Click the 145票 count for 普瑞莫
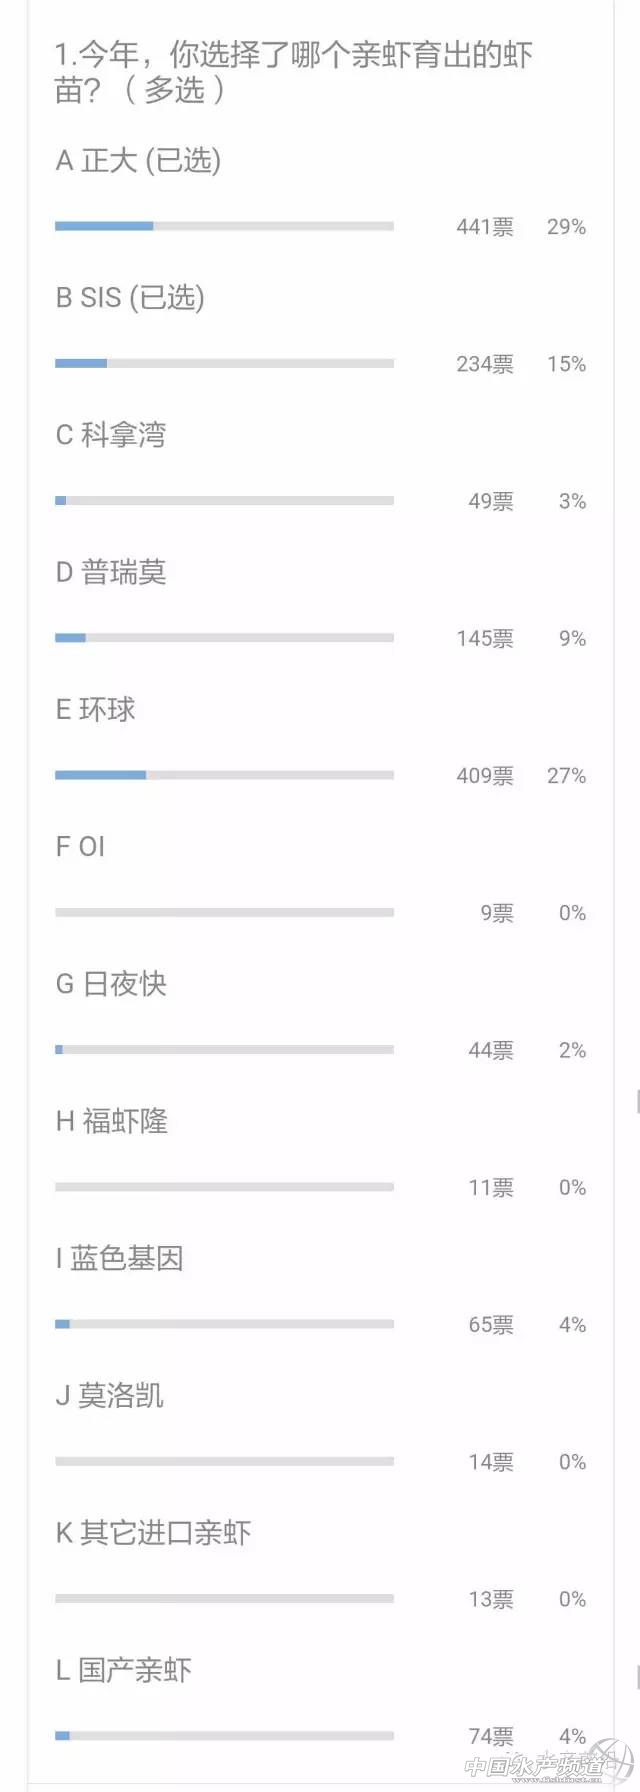640x1792 pixels. (x=485, y=639)
